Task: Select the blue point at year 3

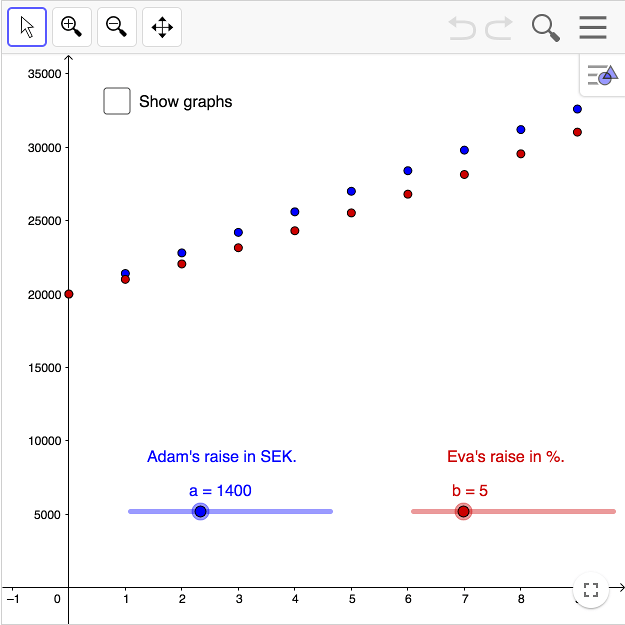Action: (x=238, y=232)
